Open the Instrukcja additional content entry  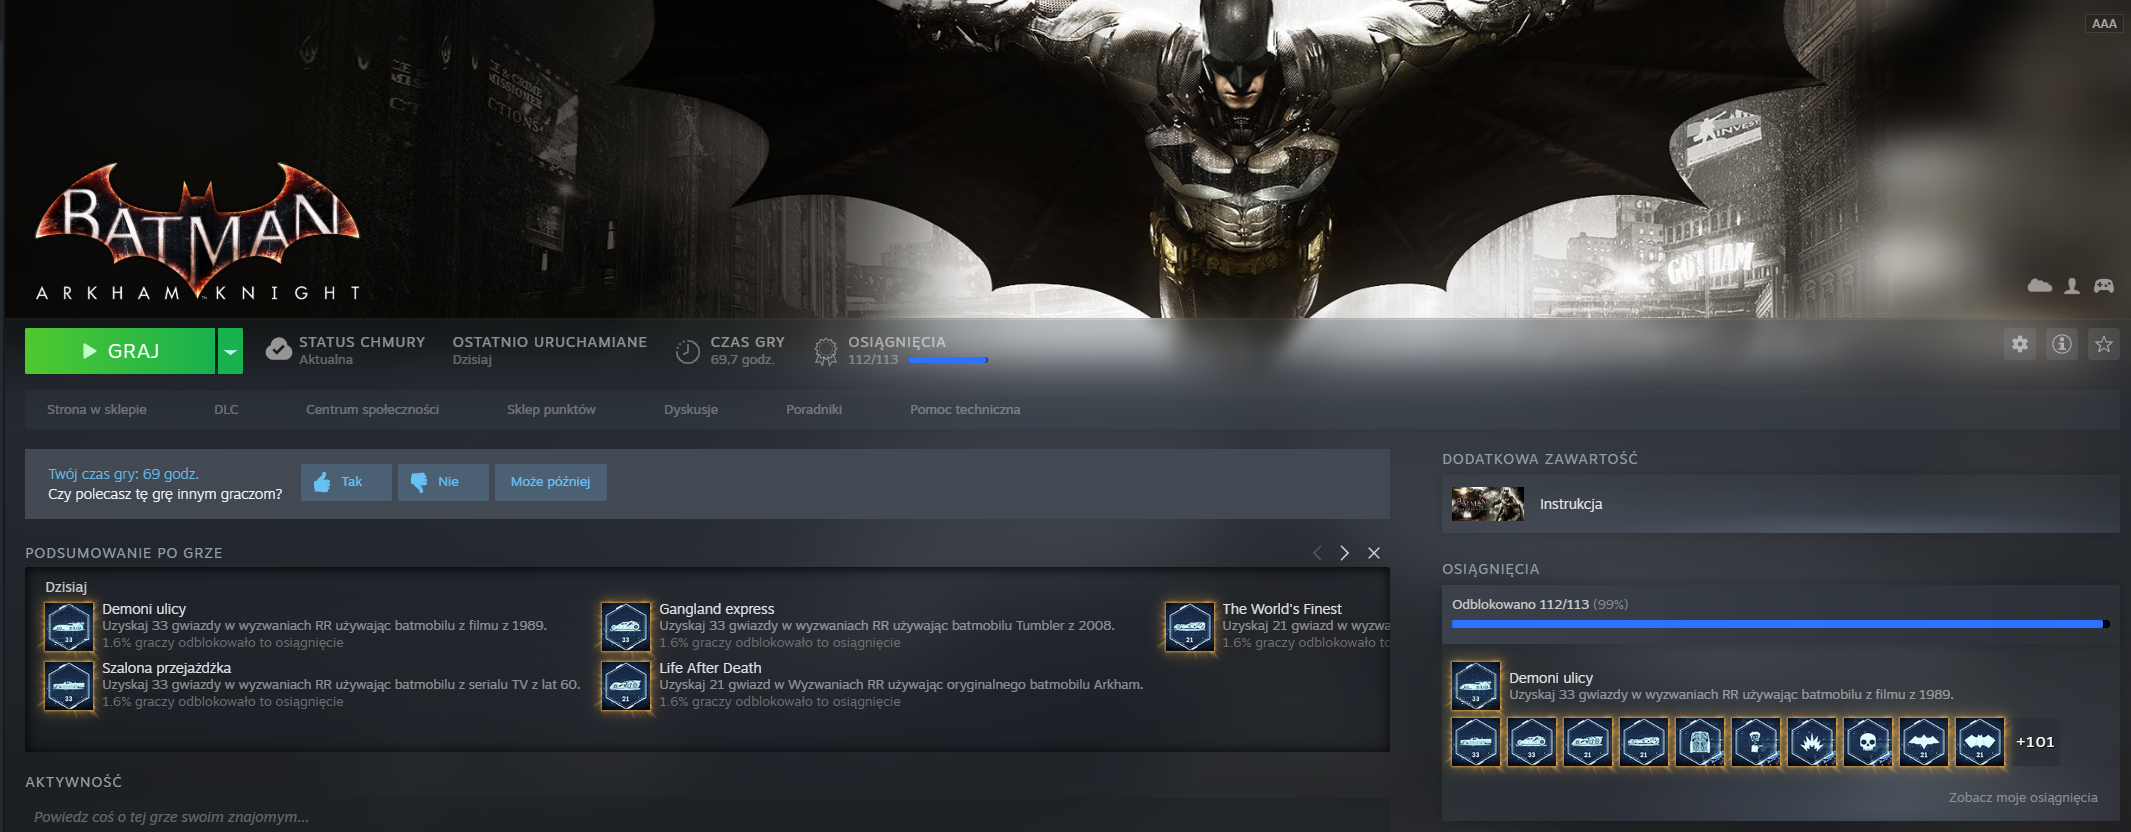pos(1780,504)
